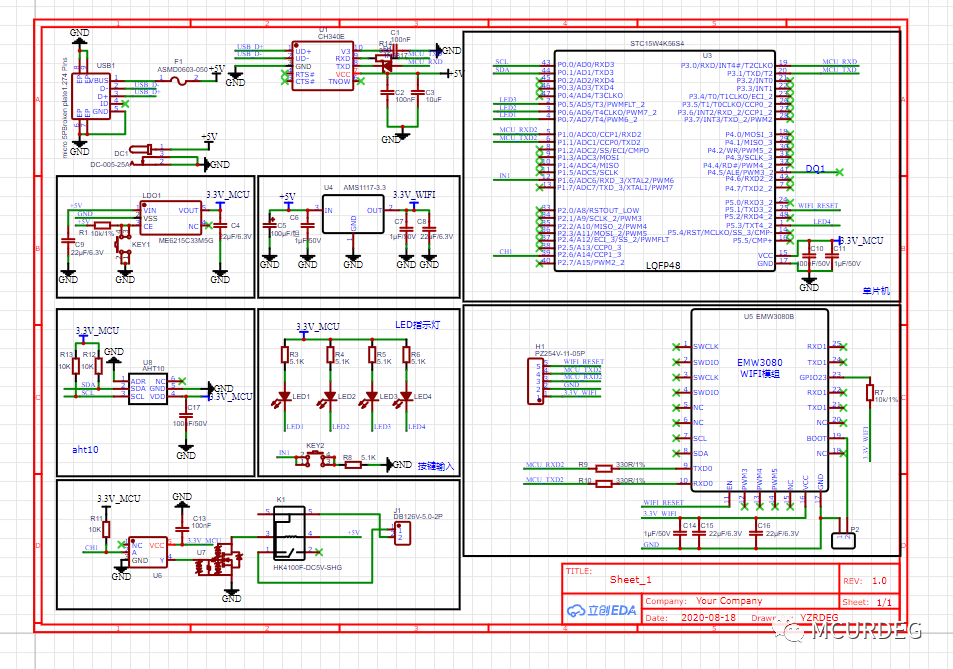
Task: Select the KEY2 push button symbol
Action: [315, 458]
